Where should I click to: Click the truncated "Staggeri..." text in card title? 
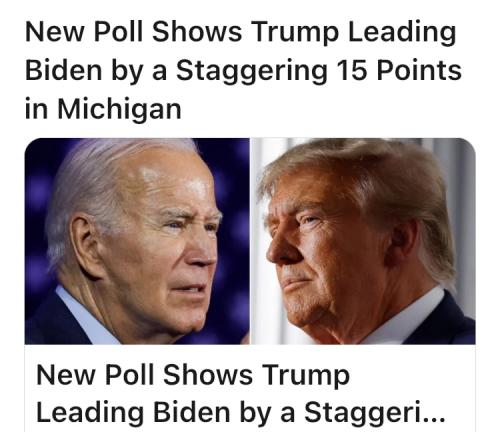tap(375, 413)
